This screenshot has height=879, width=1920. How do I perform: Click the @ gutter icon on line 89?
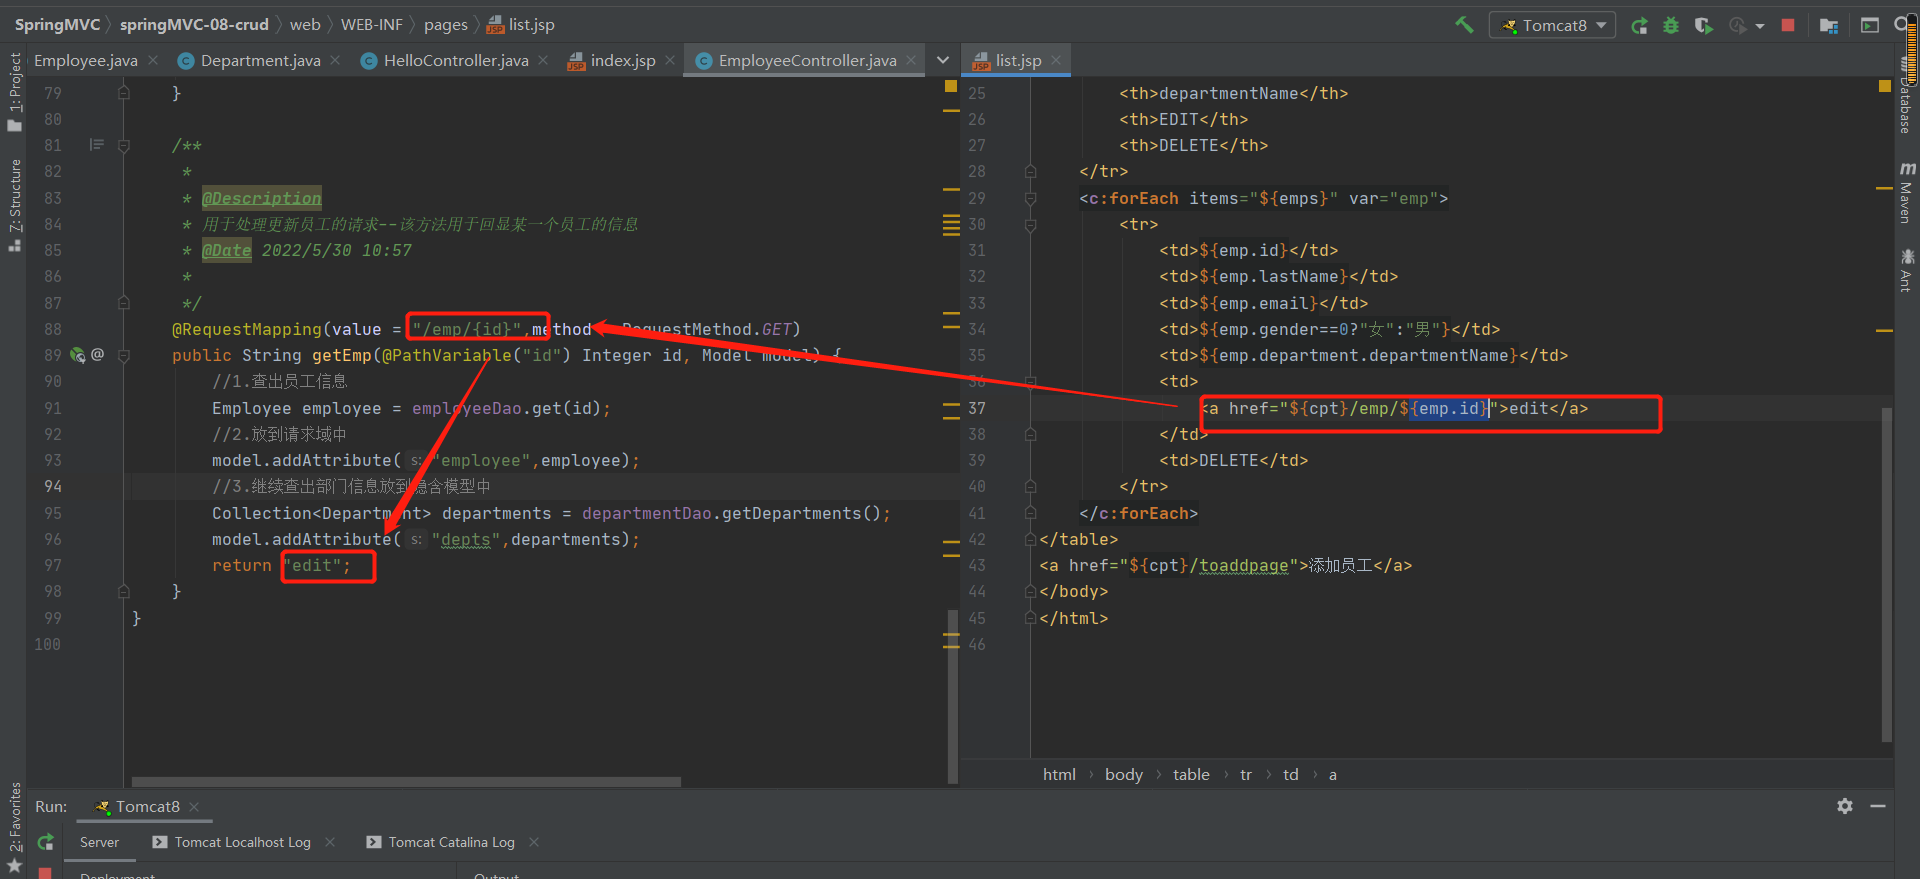[x=97, y=354]
